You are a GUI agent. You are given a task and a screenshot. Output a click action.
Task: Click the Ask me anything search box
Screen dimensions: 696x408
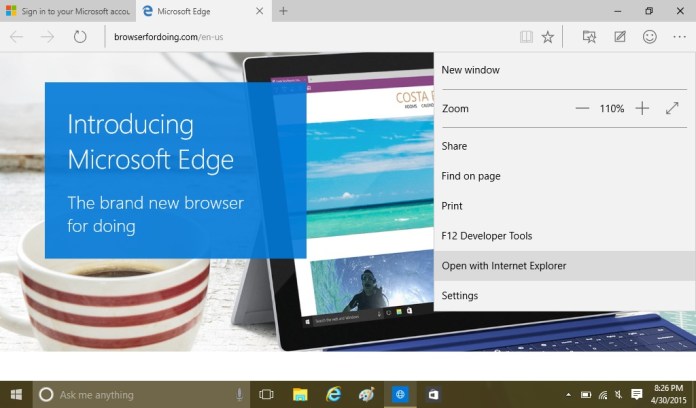[x=141, y=395]
